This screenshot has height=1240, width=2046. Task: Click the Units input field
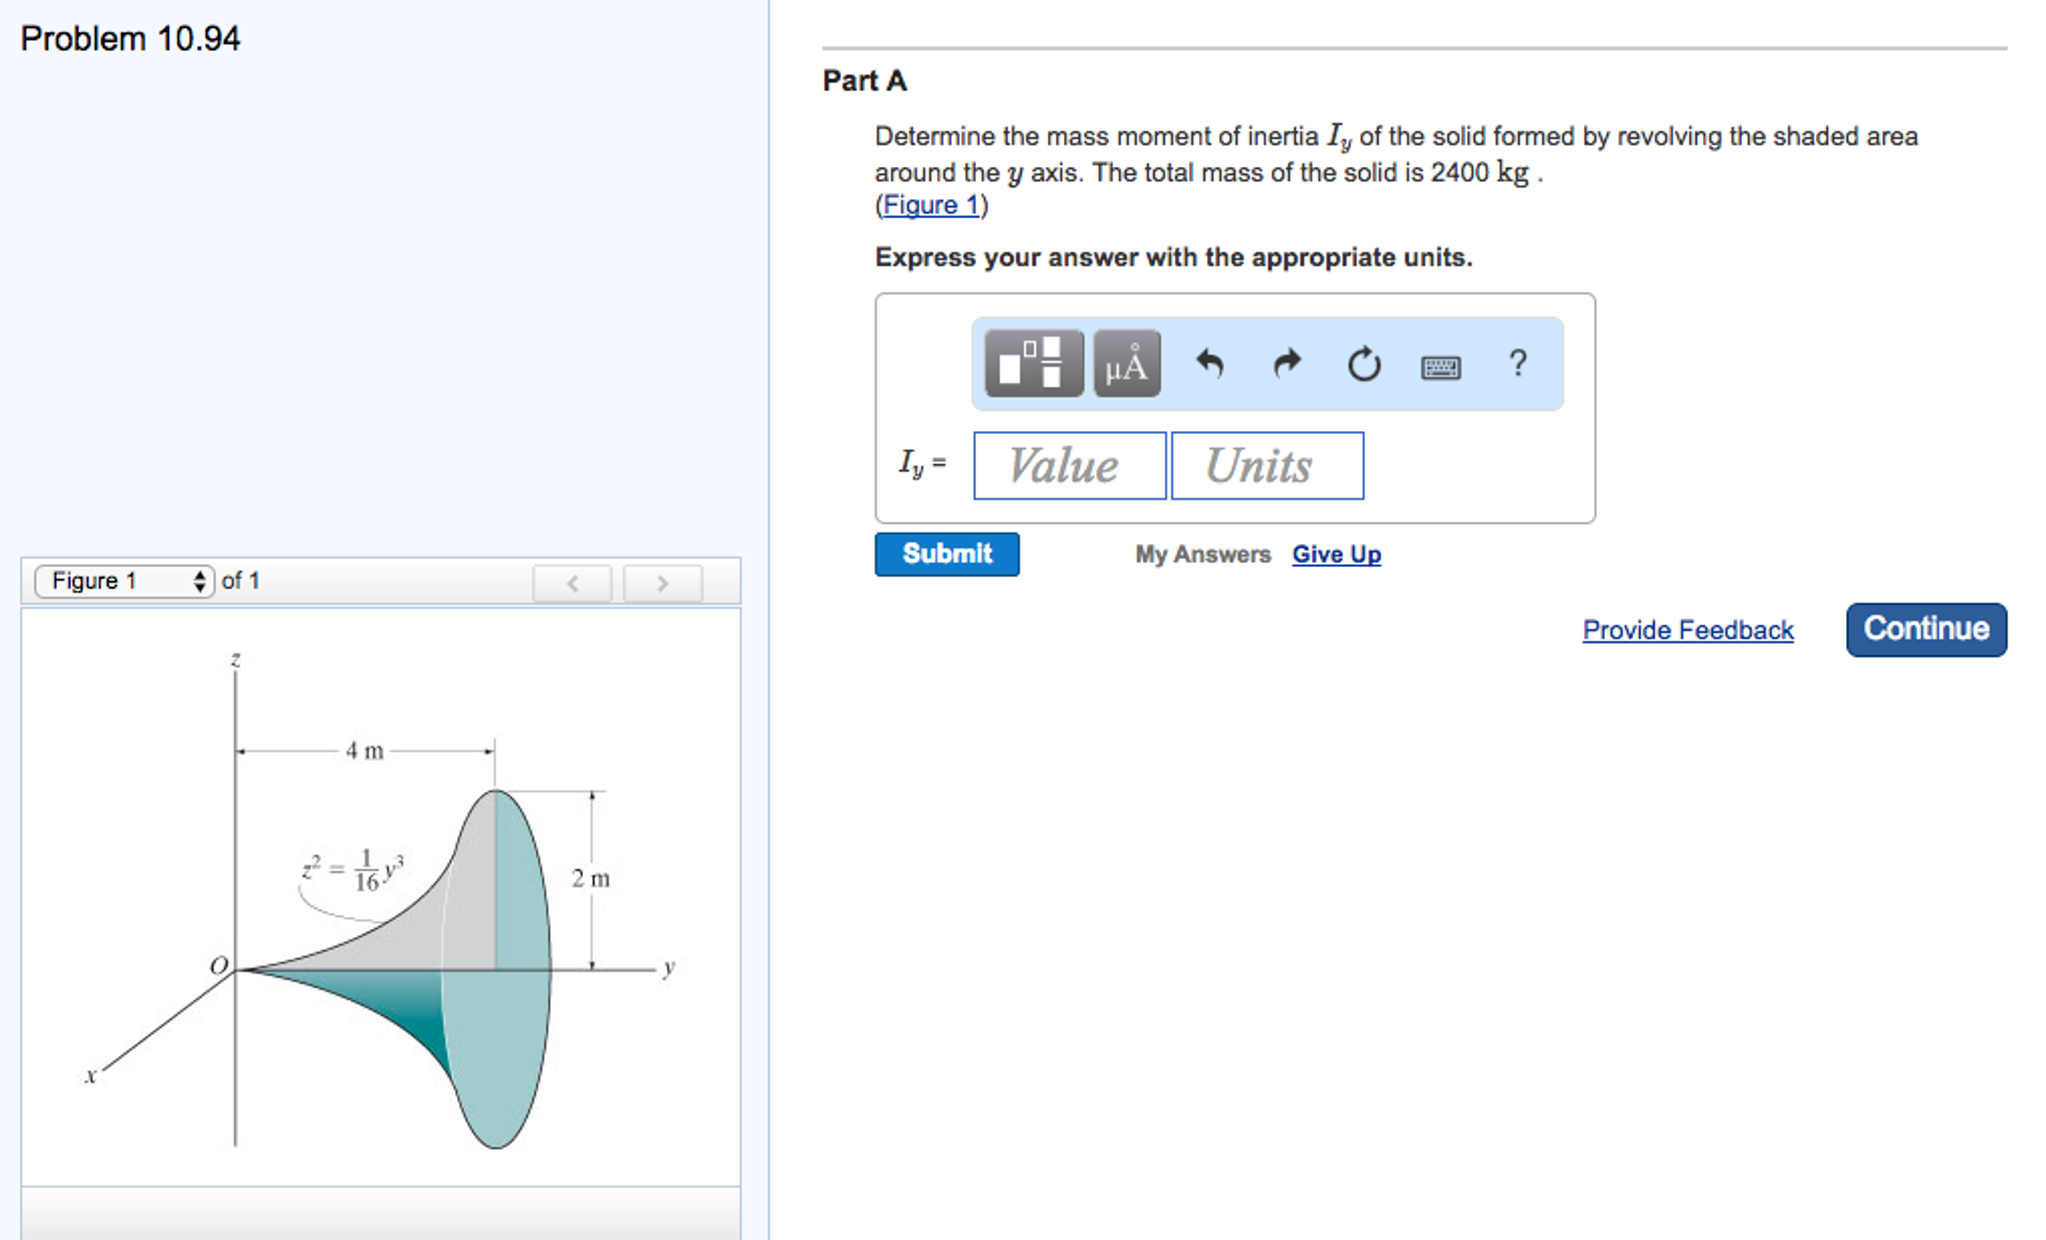click(x=1267, y=466)
